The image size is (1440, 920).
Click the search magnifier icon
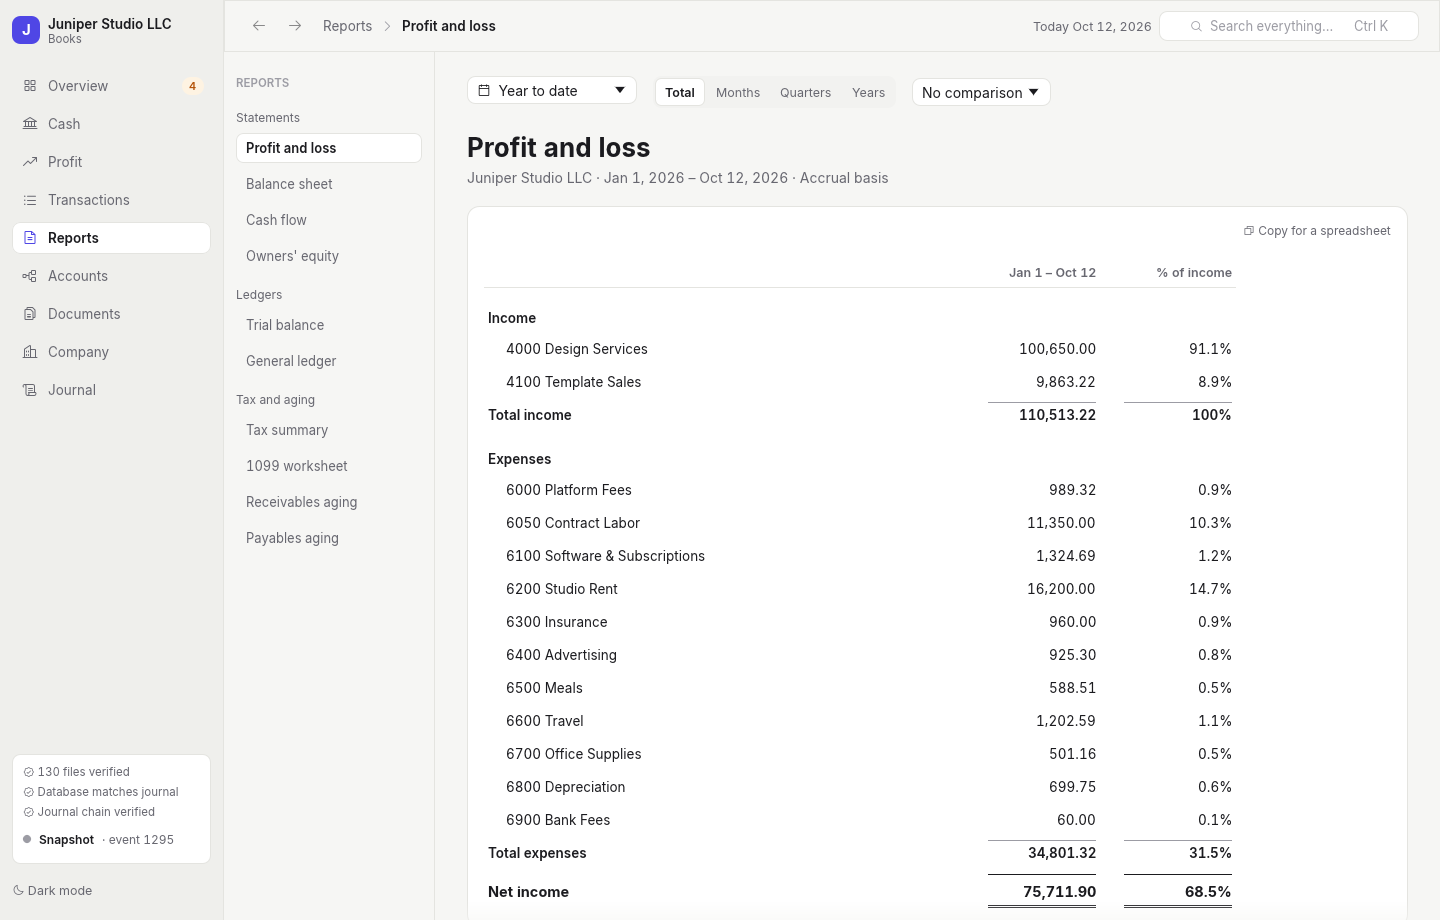click(1196, 26)
